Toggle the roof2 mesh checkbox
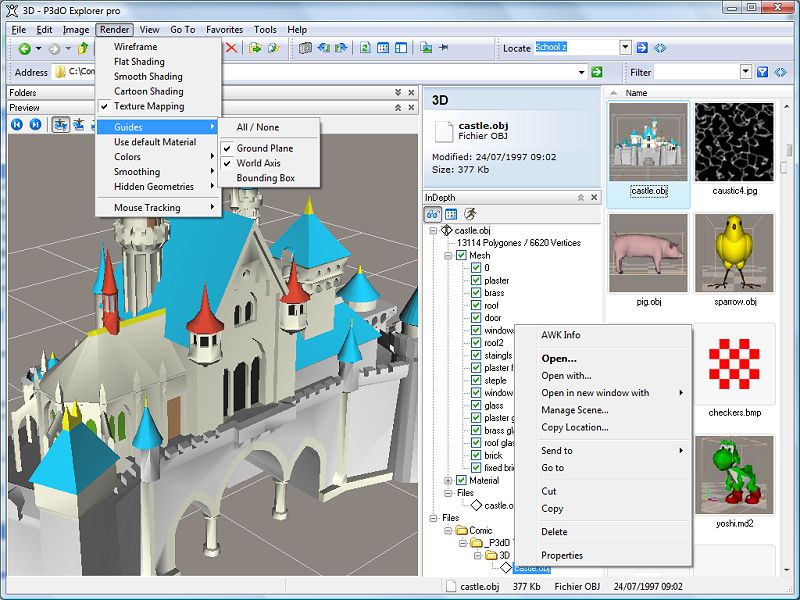Image resolution: width=800 pixels, height=600 pixels. (476, 342)
